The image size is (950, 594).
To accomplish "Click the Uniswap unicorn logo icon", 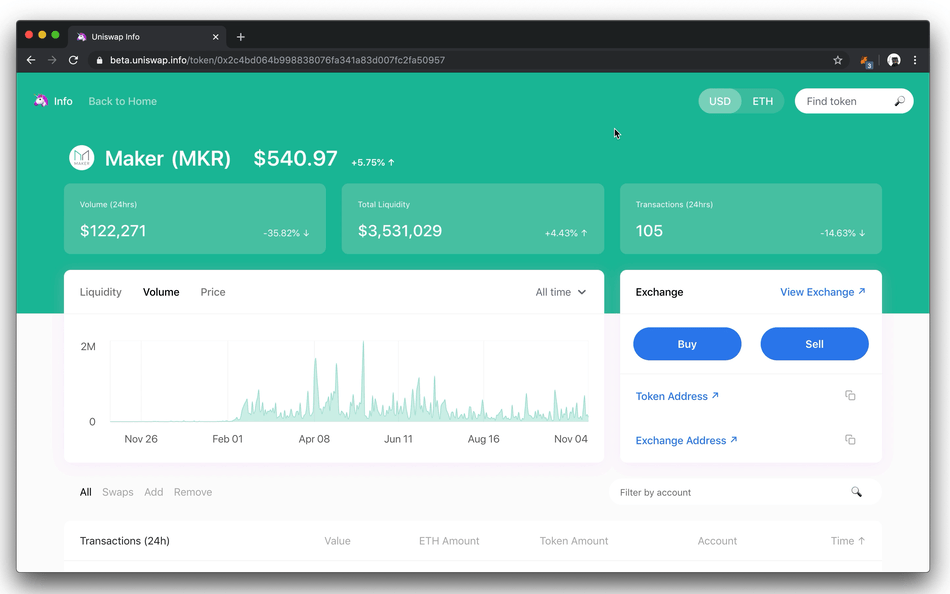I will 41,101.
